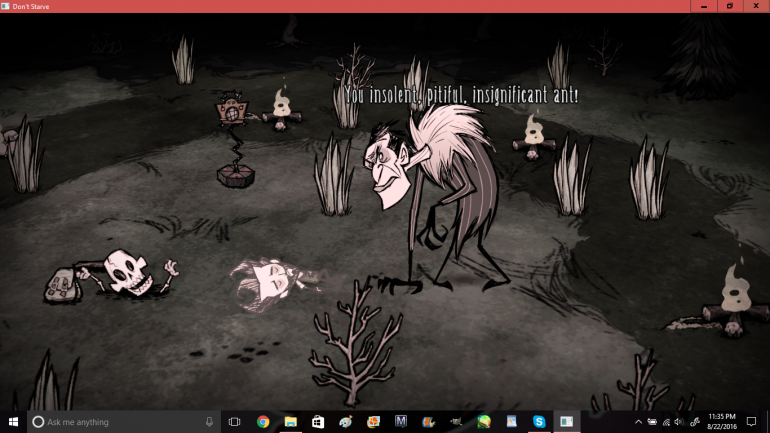The height and width of the screenshot is (433, 770).
Task: Open File Explorer from the taskbar
Action: [291, 422]
